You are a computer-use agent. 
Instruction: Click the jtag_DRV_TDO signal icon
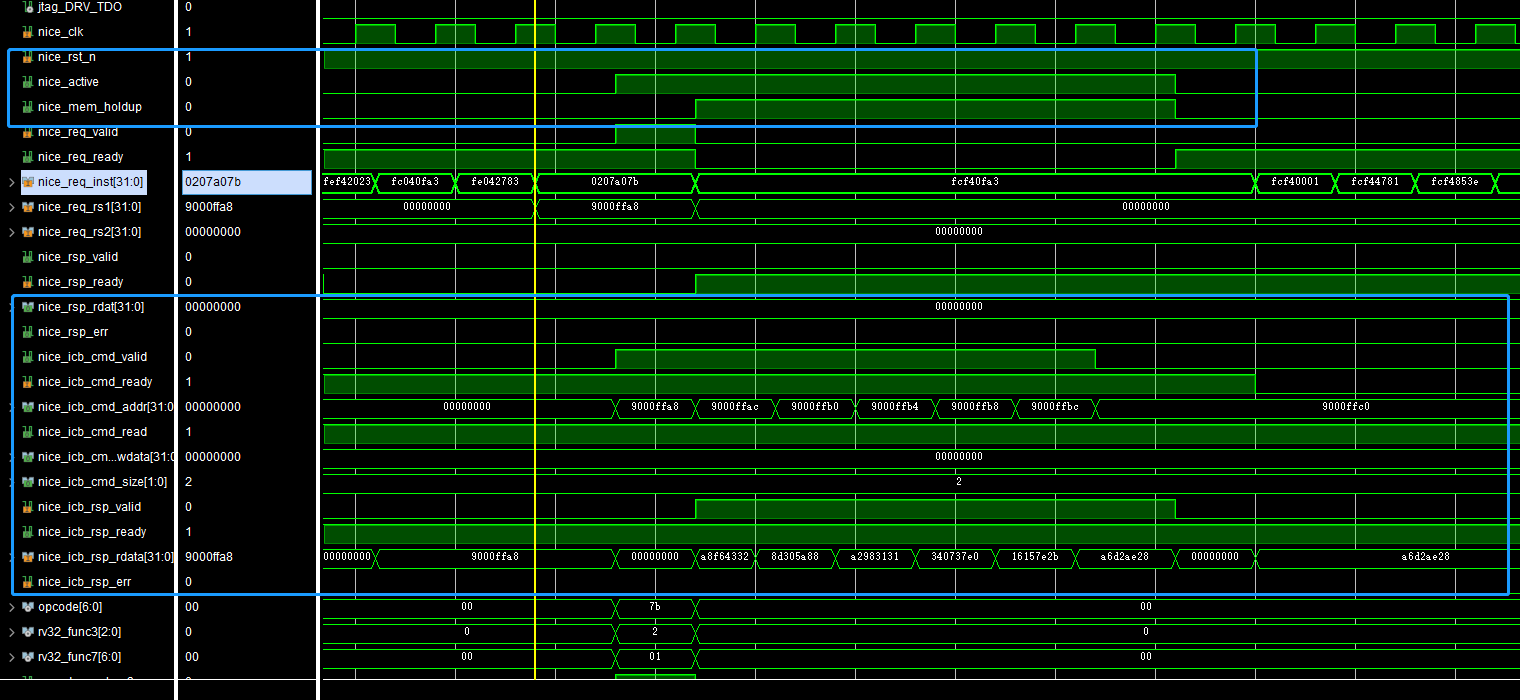tap(27, 7)
